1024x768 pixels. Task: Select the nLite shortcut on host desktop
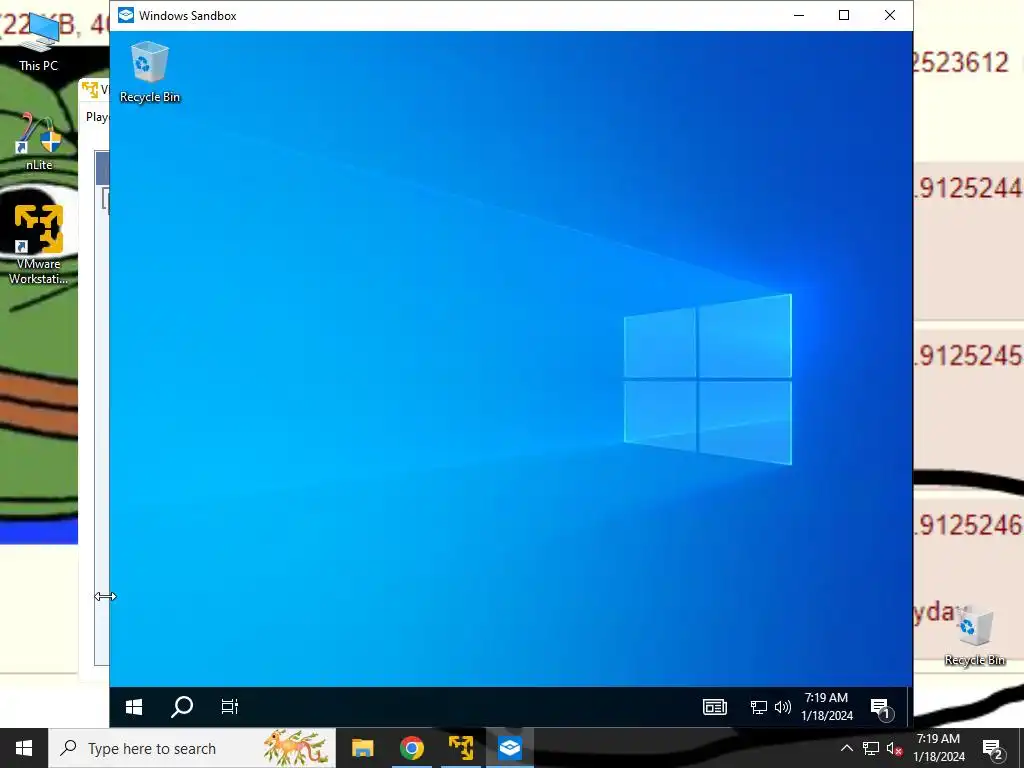click(x=39, y=141)
